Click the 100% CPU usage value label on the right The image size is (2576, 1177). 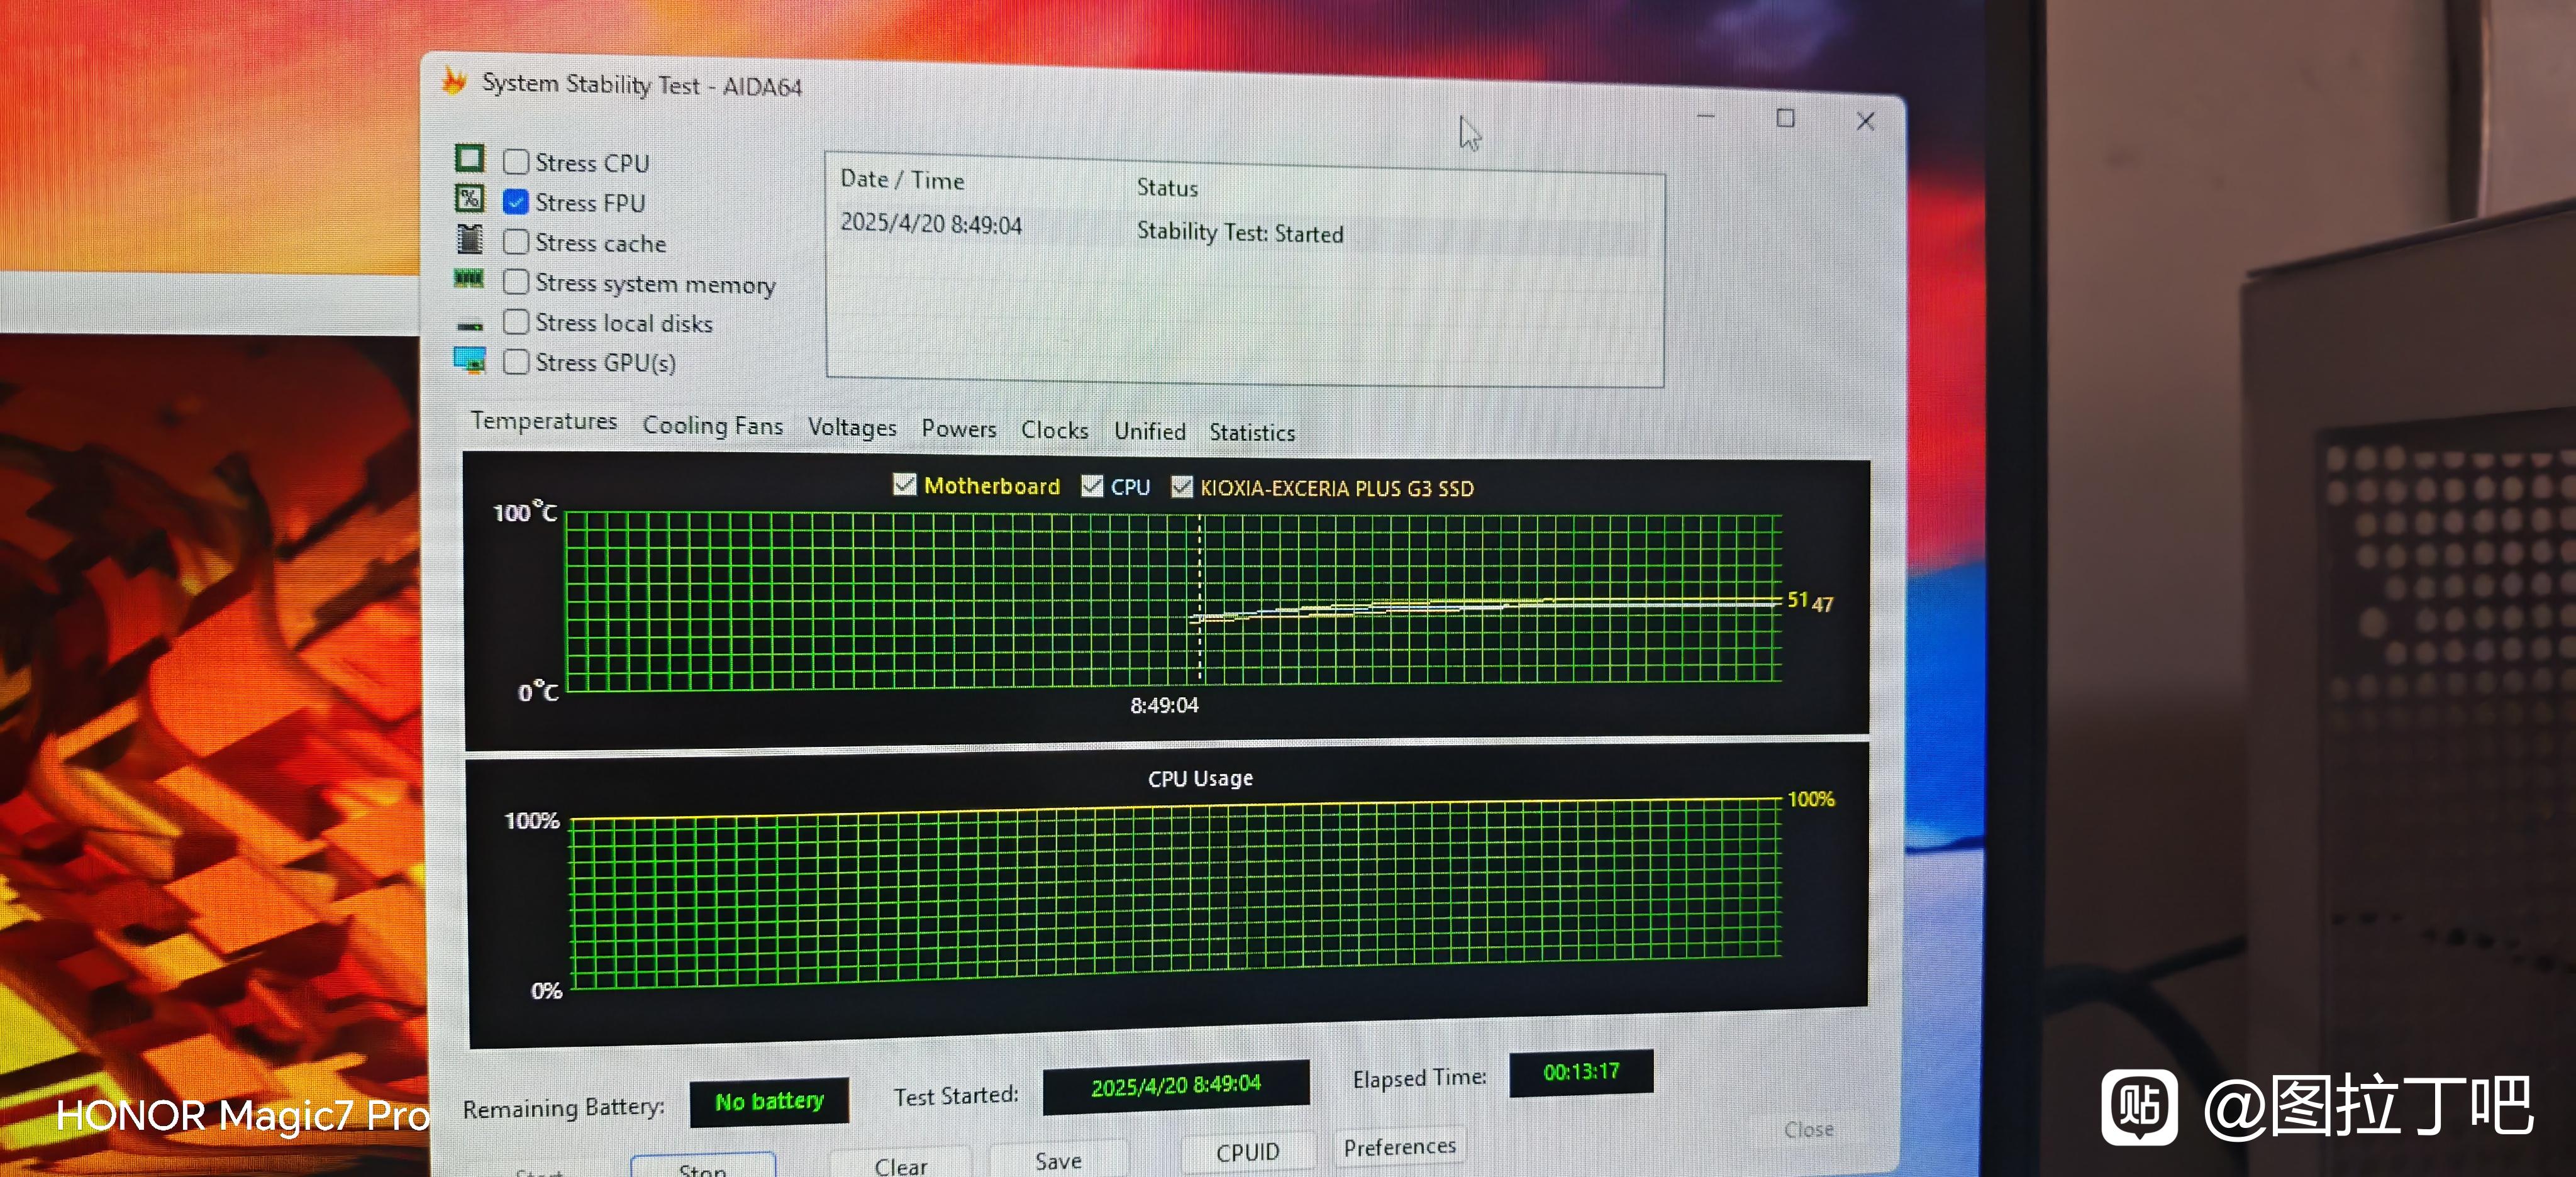click(1811, 799)
